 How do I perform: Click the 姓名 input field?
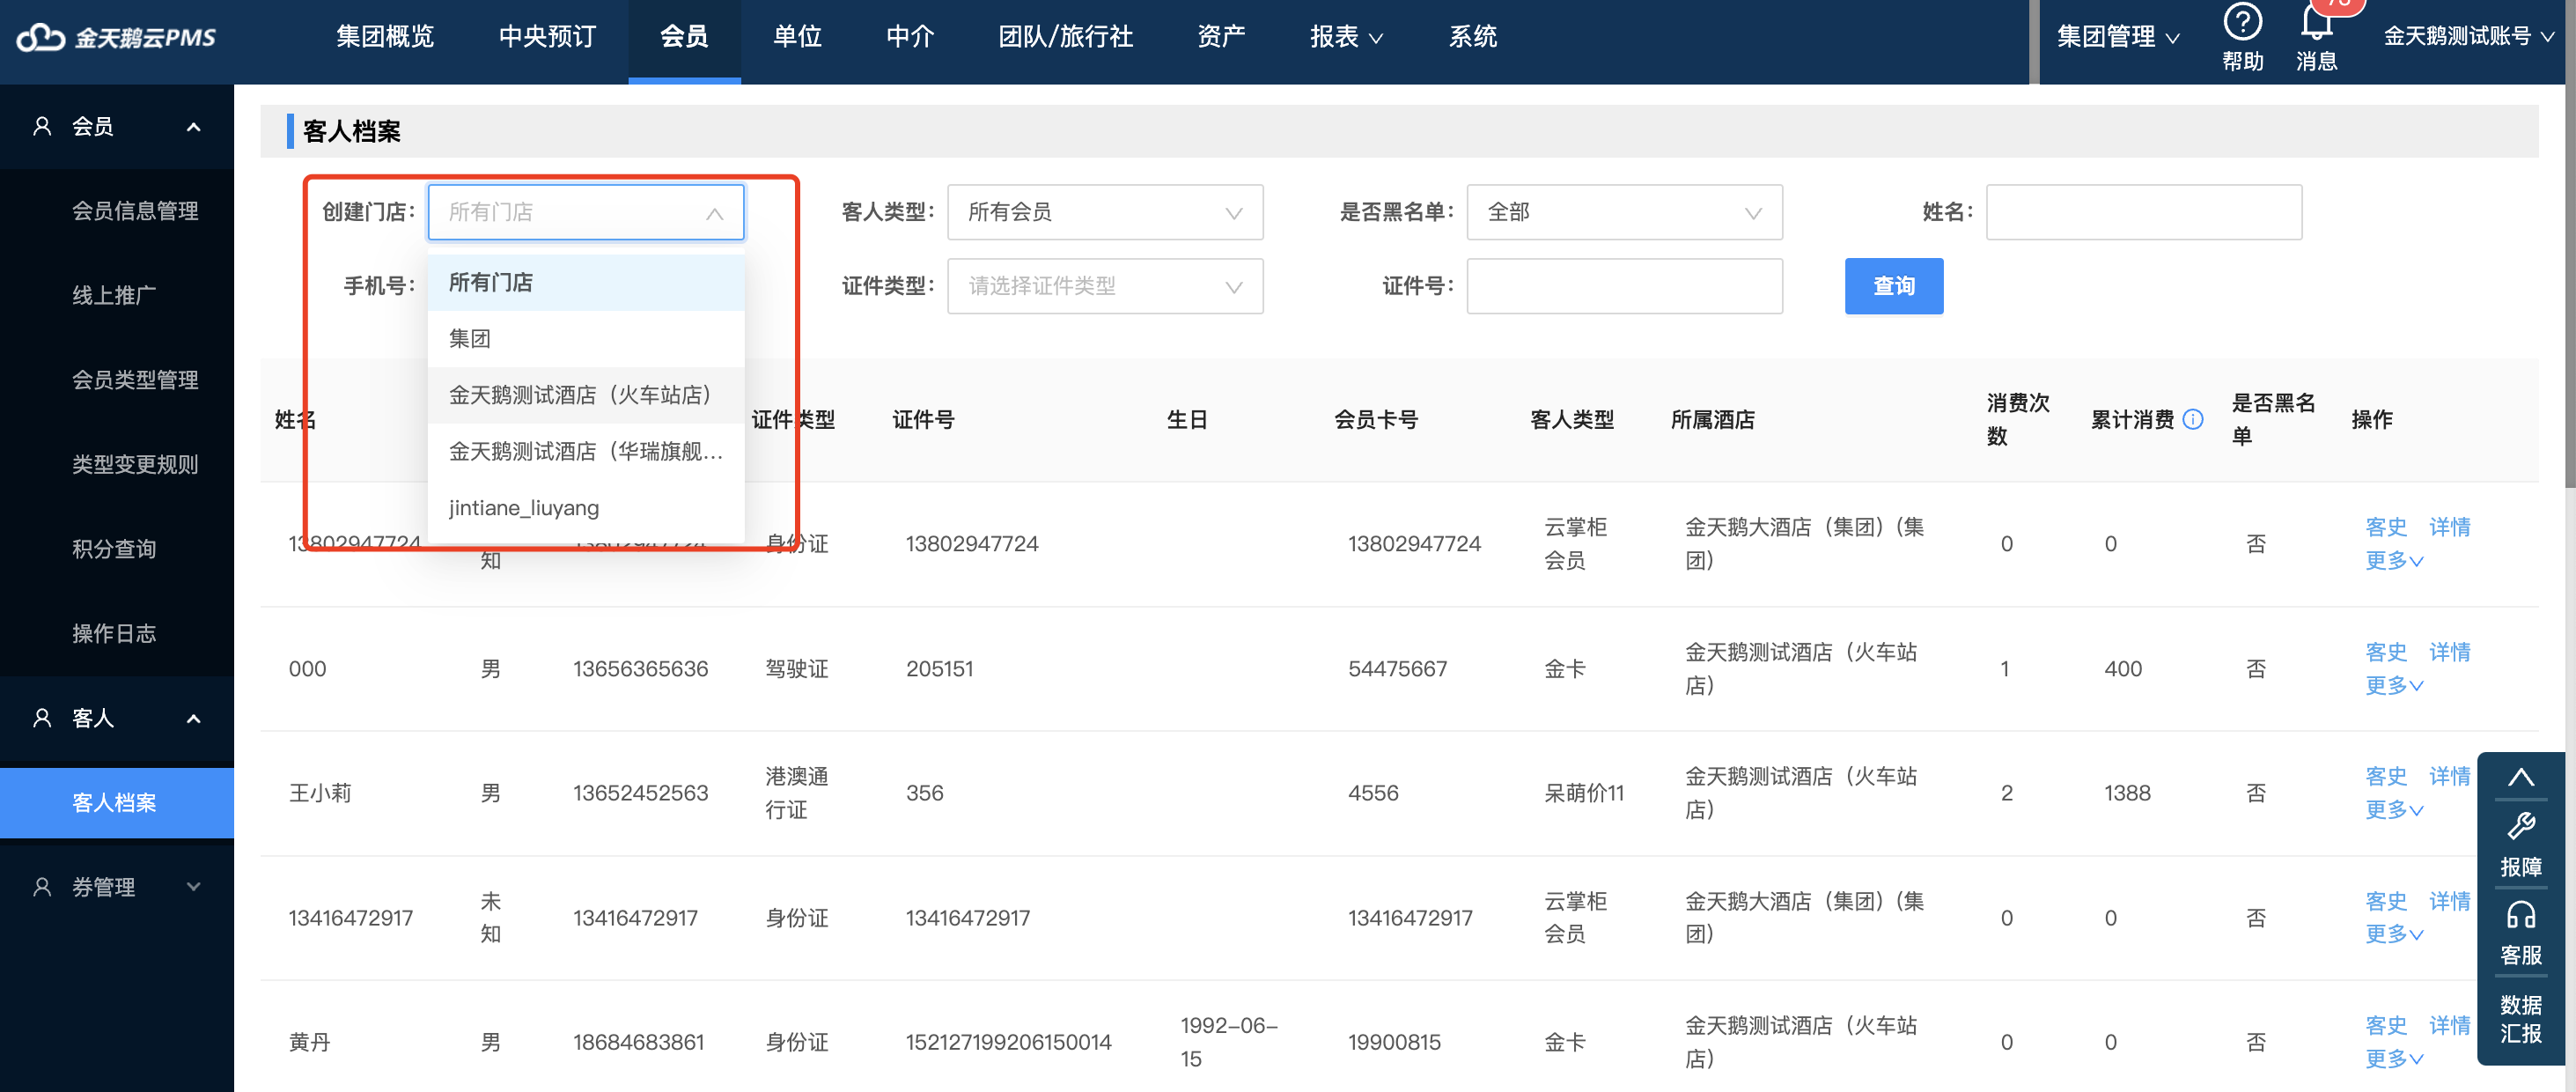point(2143,212)
